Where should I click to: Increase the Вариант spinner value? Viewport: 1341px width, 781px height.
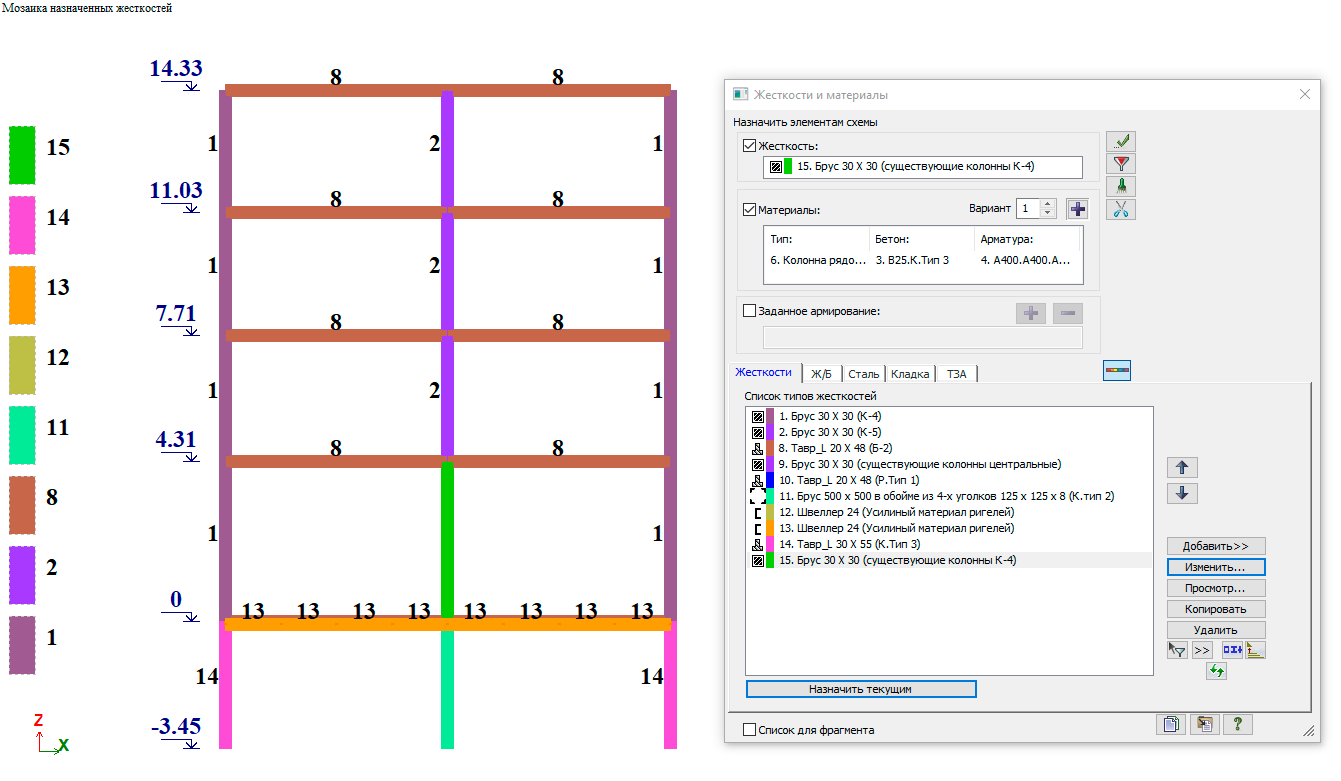point(1048,204)
